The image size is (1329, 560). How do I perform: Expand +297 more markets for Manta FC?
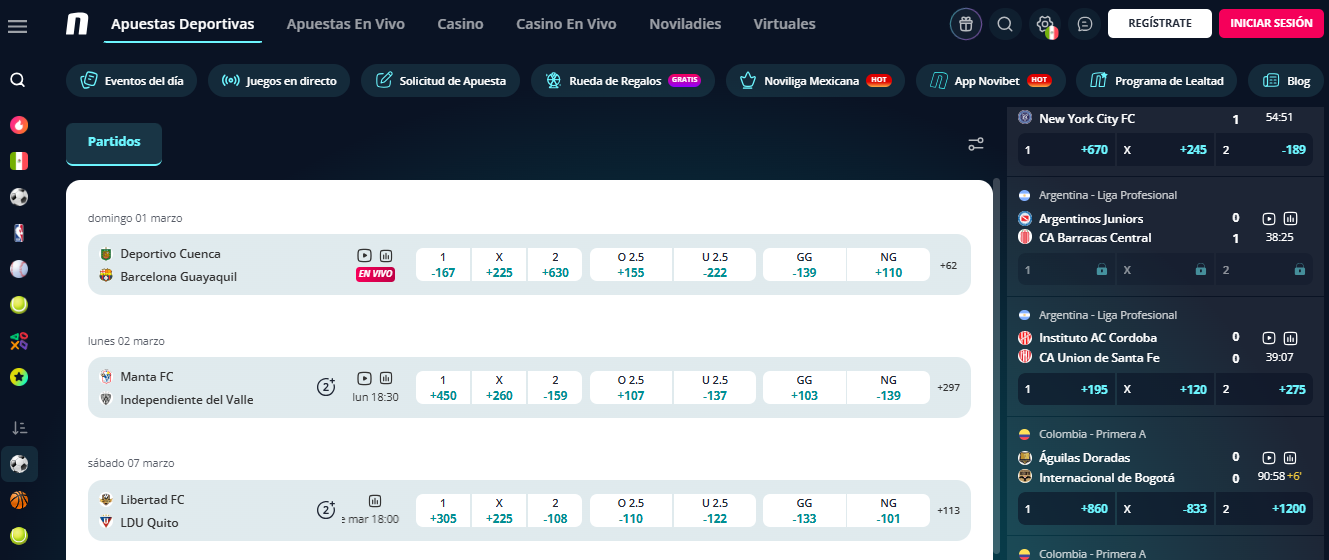click(948, 387)
